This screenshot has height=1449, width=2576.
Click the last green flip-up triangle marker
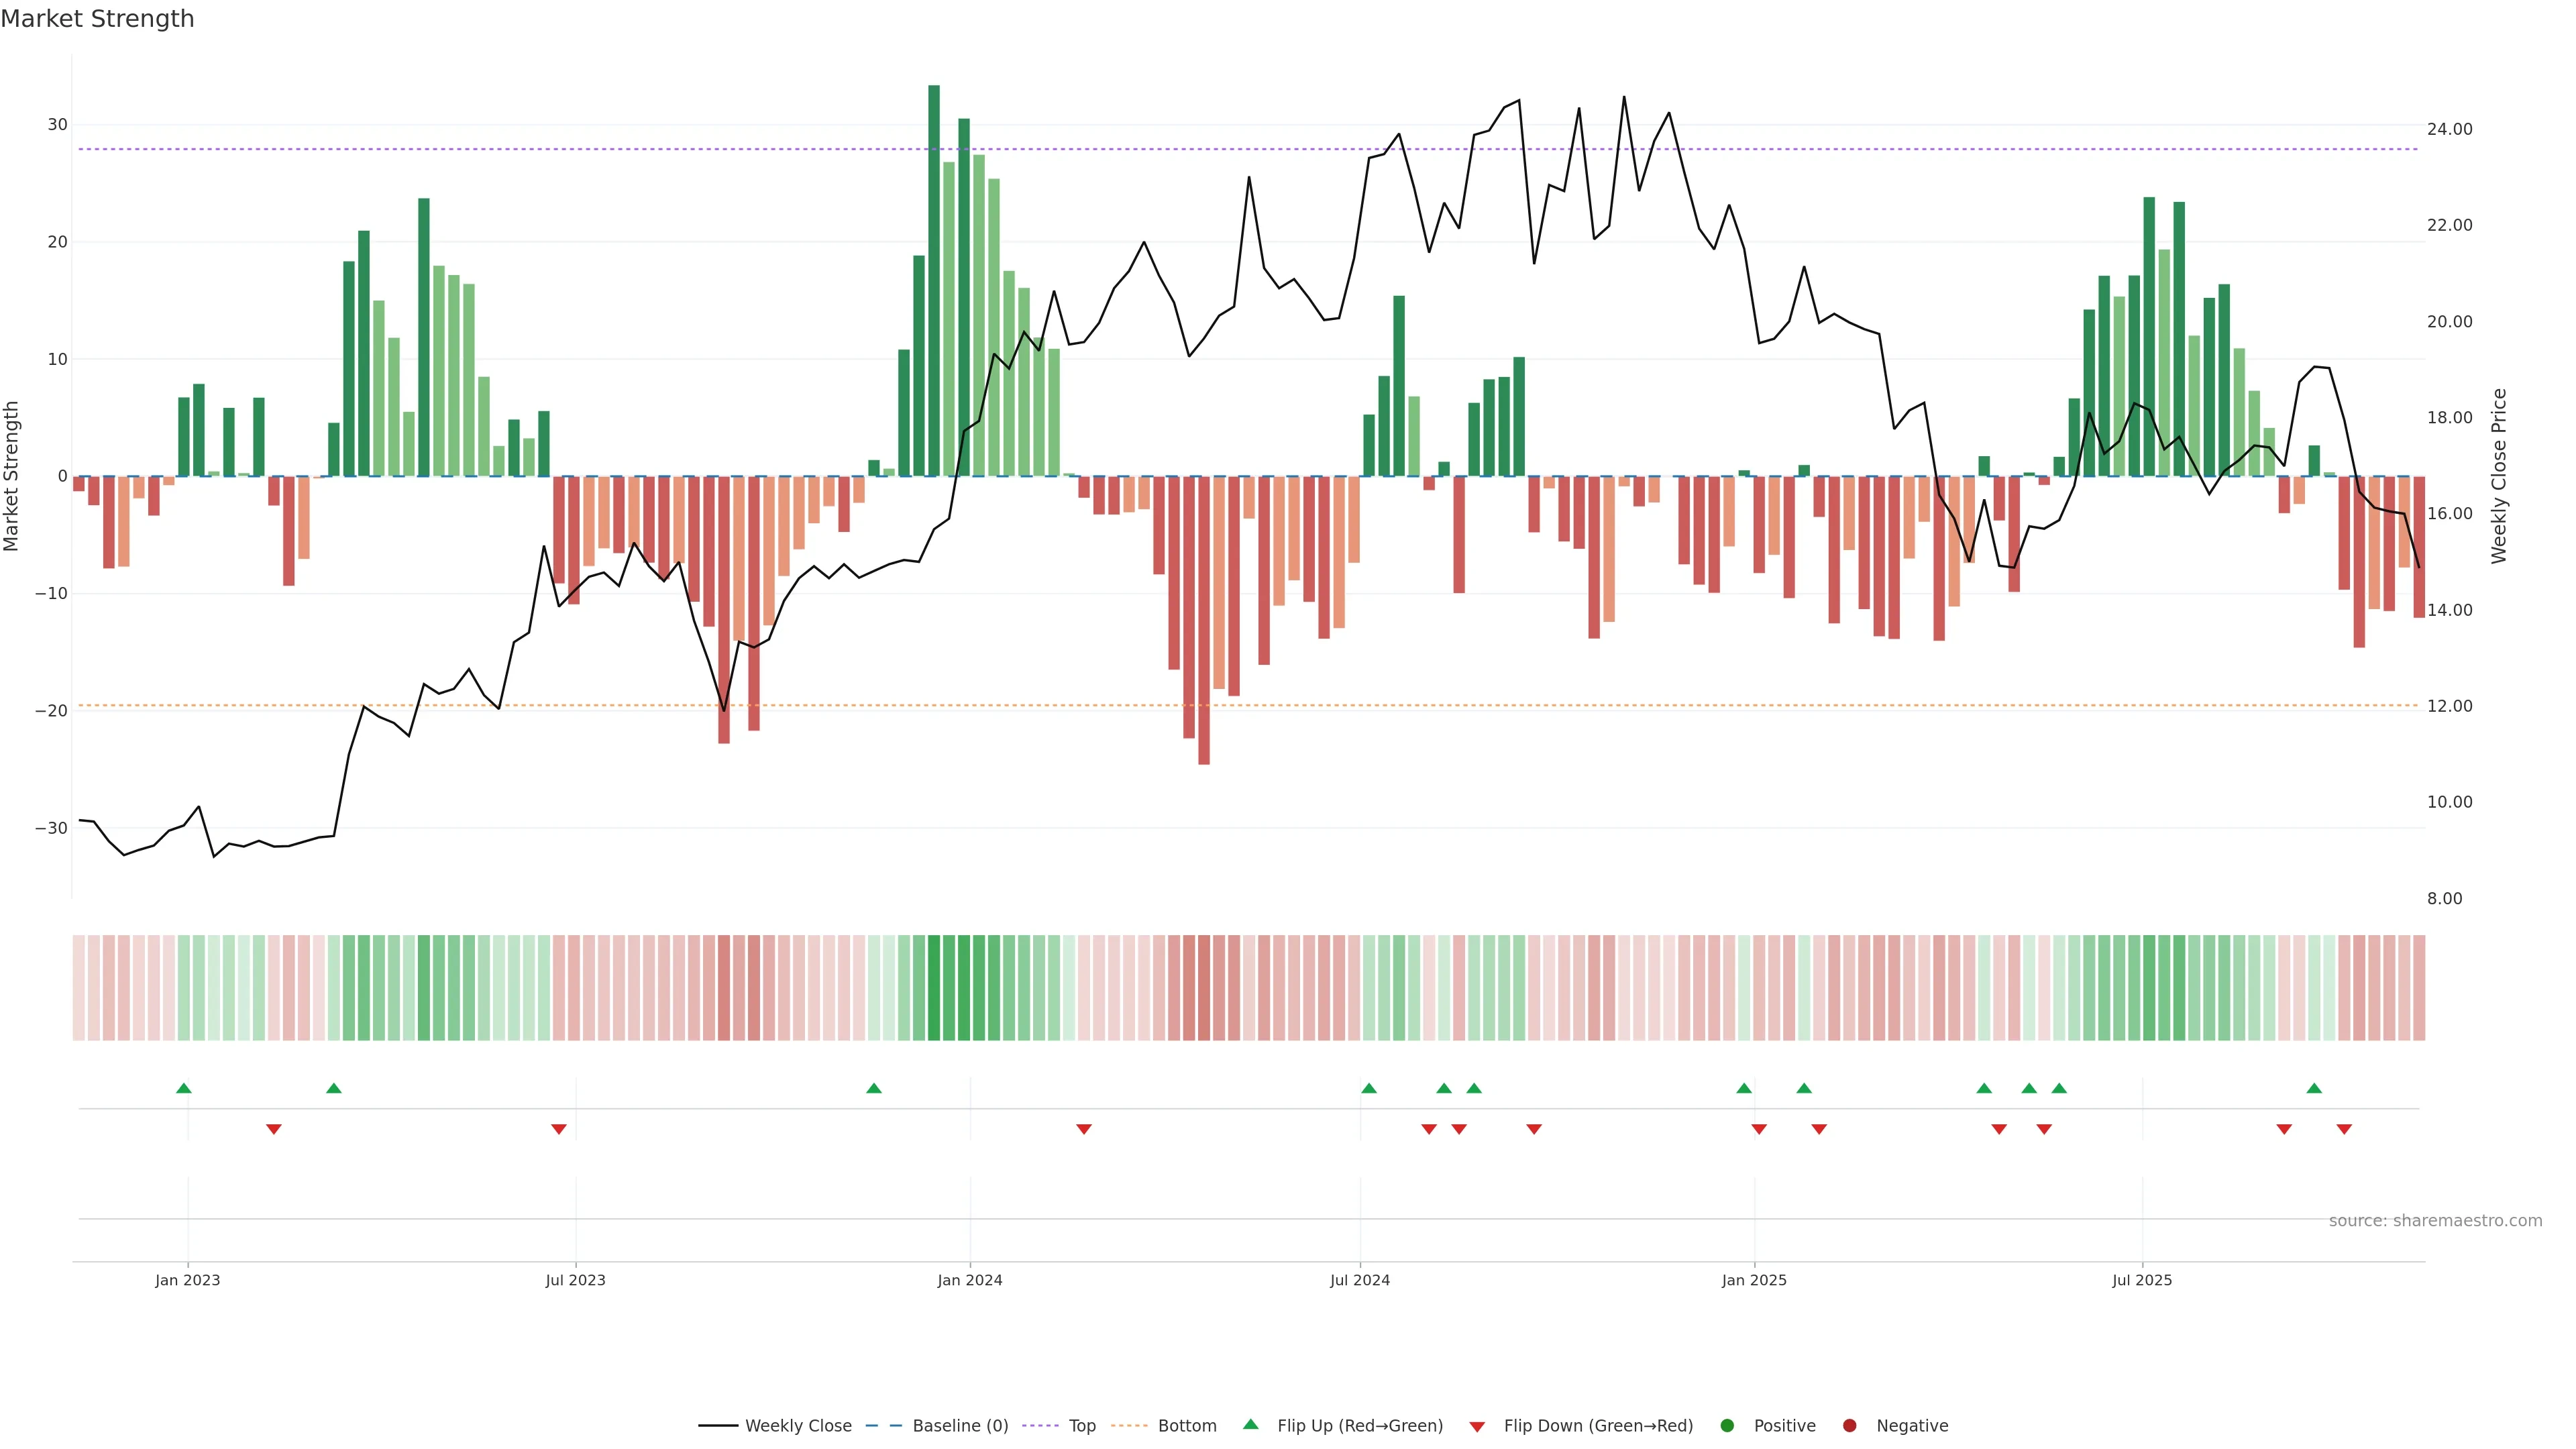pos(2314,1088)
